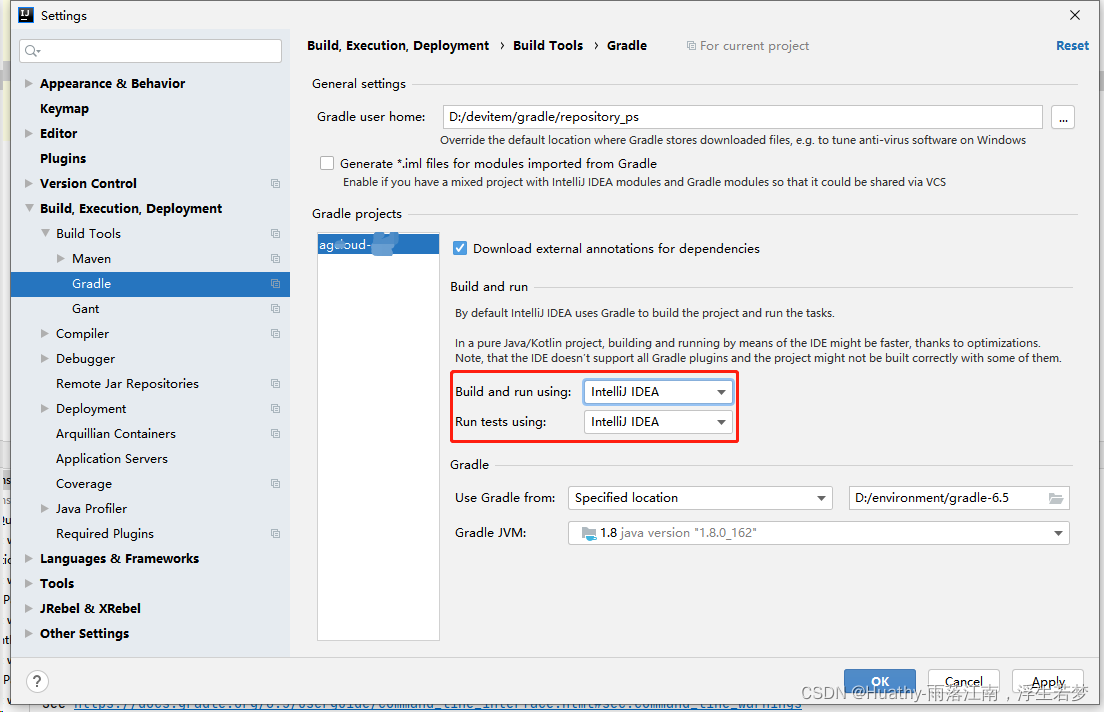This screenshot has height=712, width=1104.
Task: Collapse the Build Tools node
Action: pos(45,233)
